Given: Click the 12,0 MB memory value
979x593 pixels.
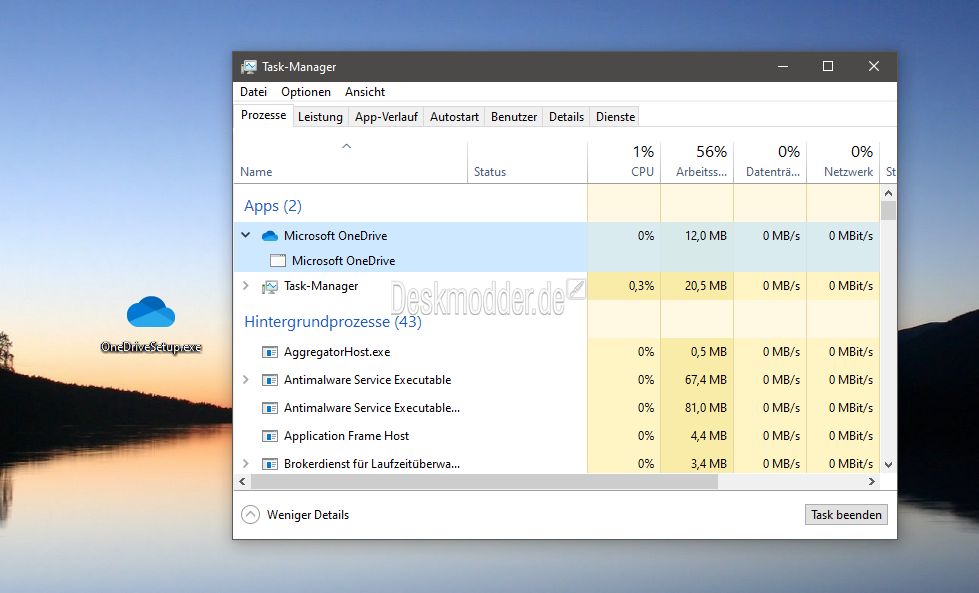Looking at the screenshot, I should (x=706, y=236).
